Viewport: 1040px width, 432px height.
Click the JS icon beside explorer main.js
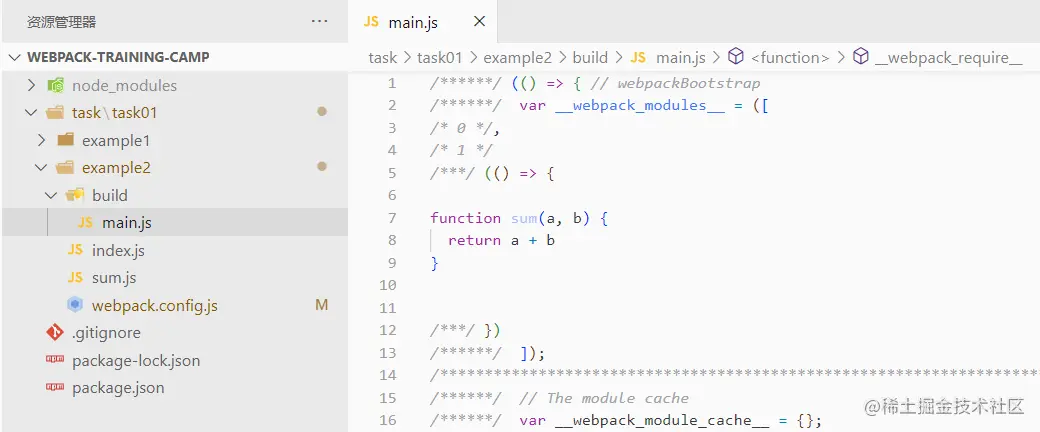click(x=85, y=222)
